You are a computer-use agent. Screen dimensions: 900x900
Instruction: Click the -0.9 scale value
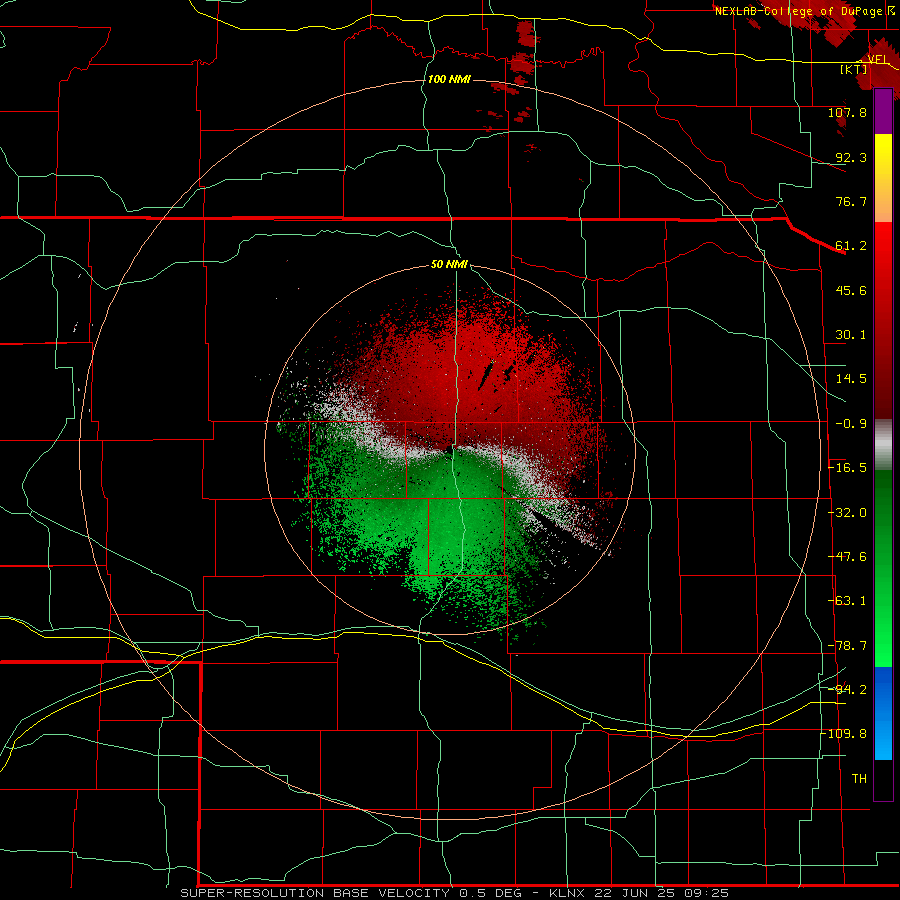tap(851, 424)
